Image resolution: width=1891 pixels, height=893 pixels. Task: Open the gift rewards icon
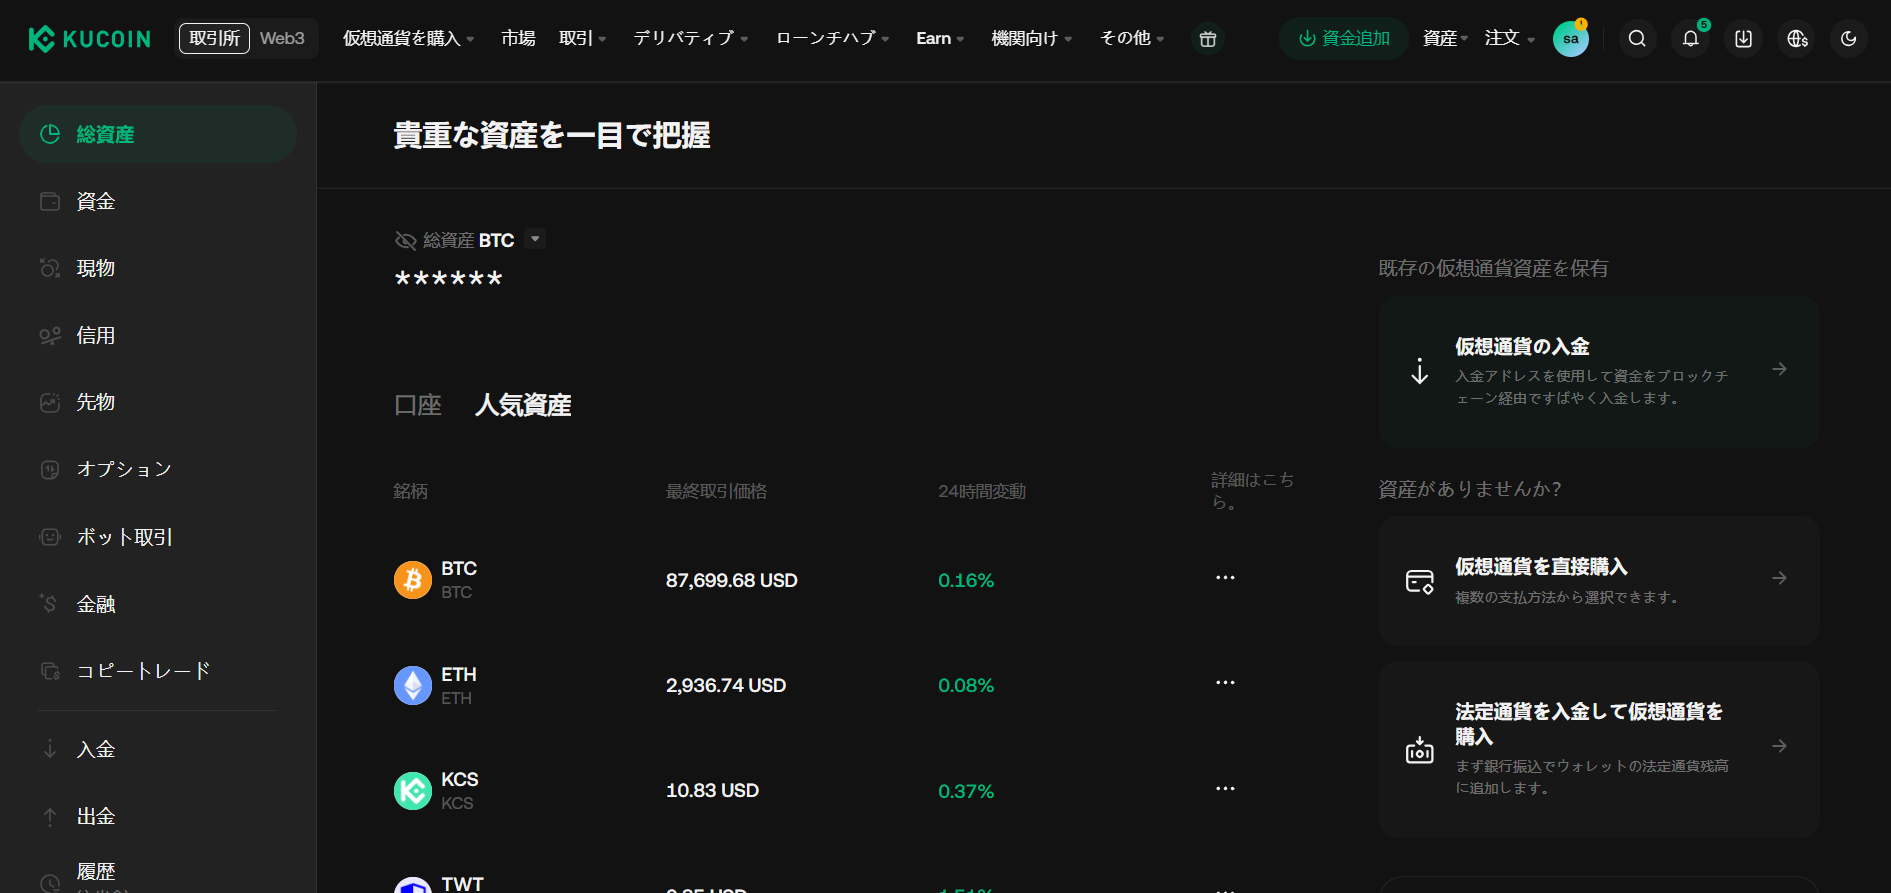coord(1208,39)
